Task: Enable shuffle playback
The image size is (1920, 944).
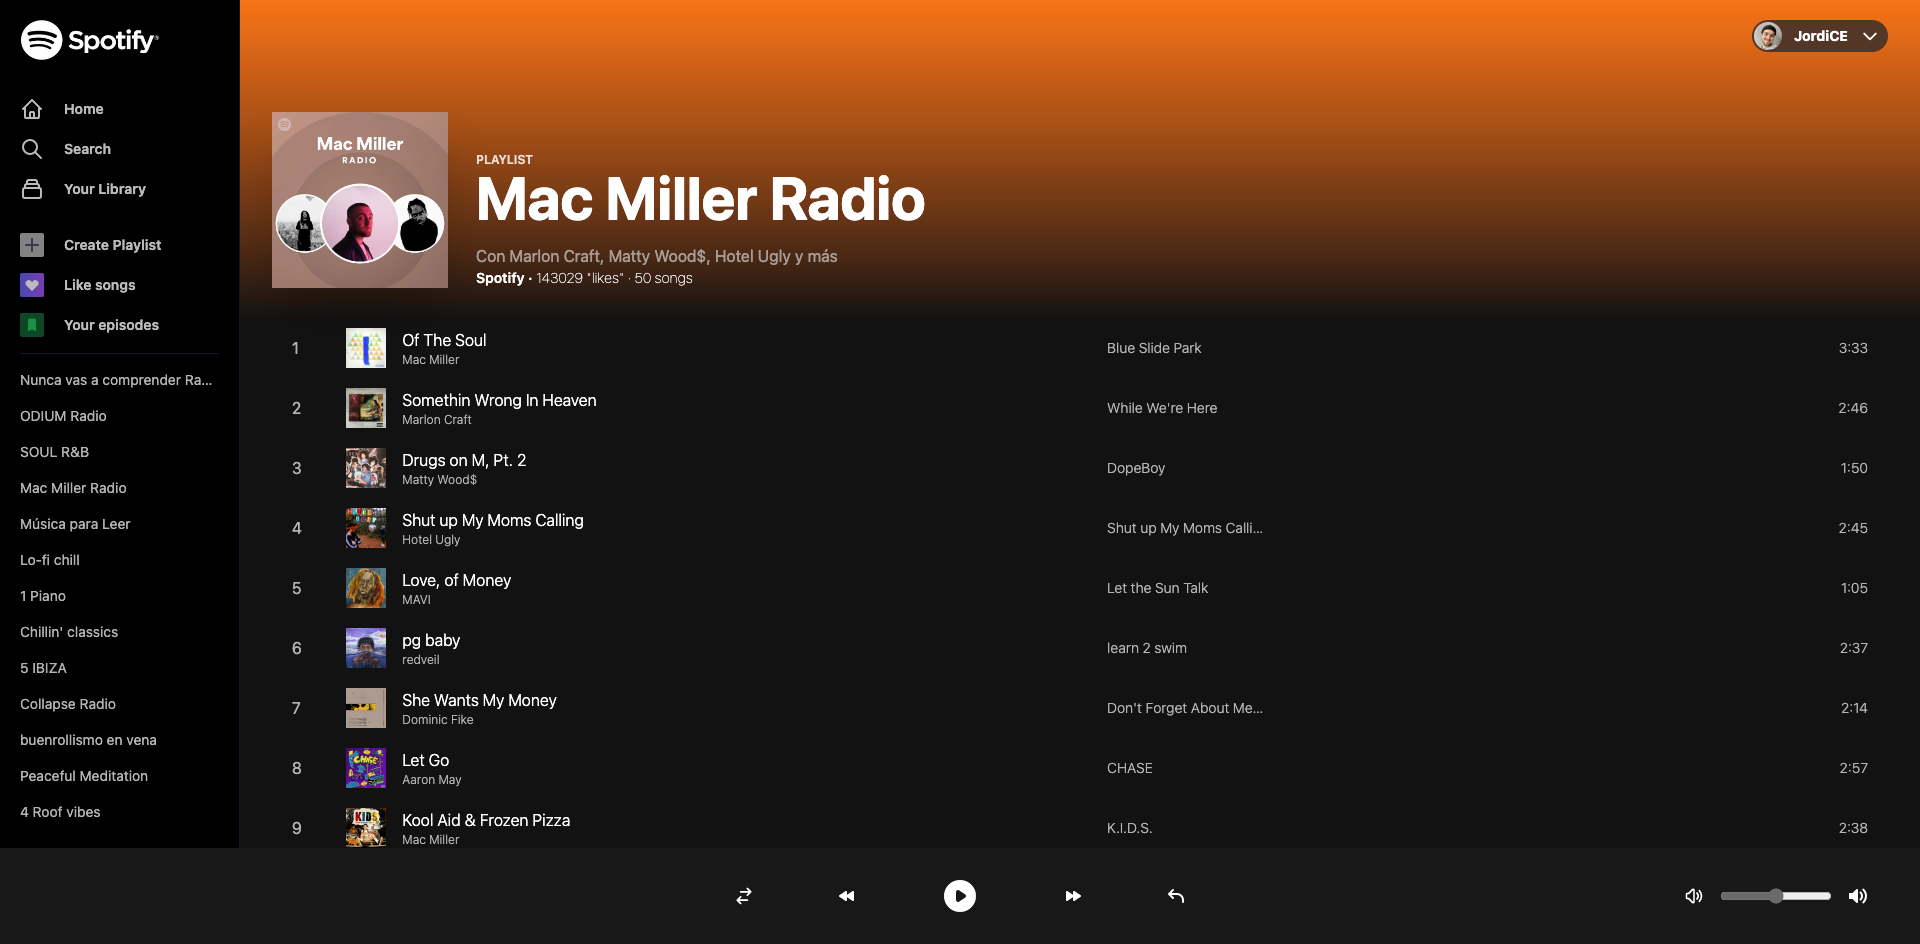Action: point(744,896)
